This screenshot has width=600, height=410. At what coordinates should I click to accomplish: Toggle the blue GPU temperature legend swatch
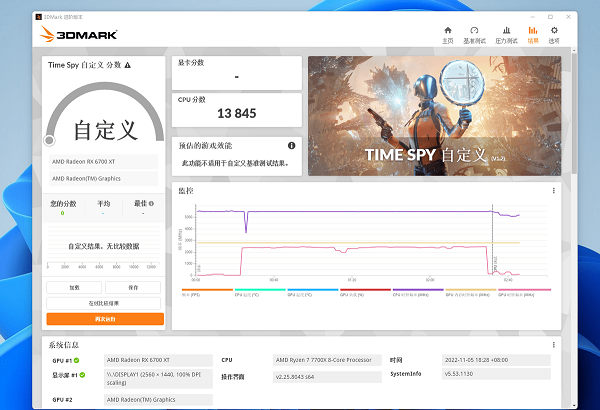click(313, 290)
